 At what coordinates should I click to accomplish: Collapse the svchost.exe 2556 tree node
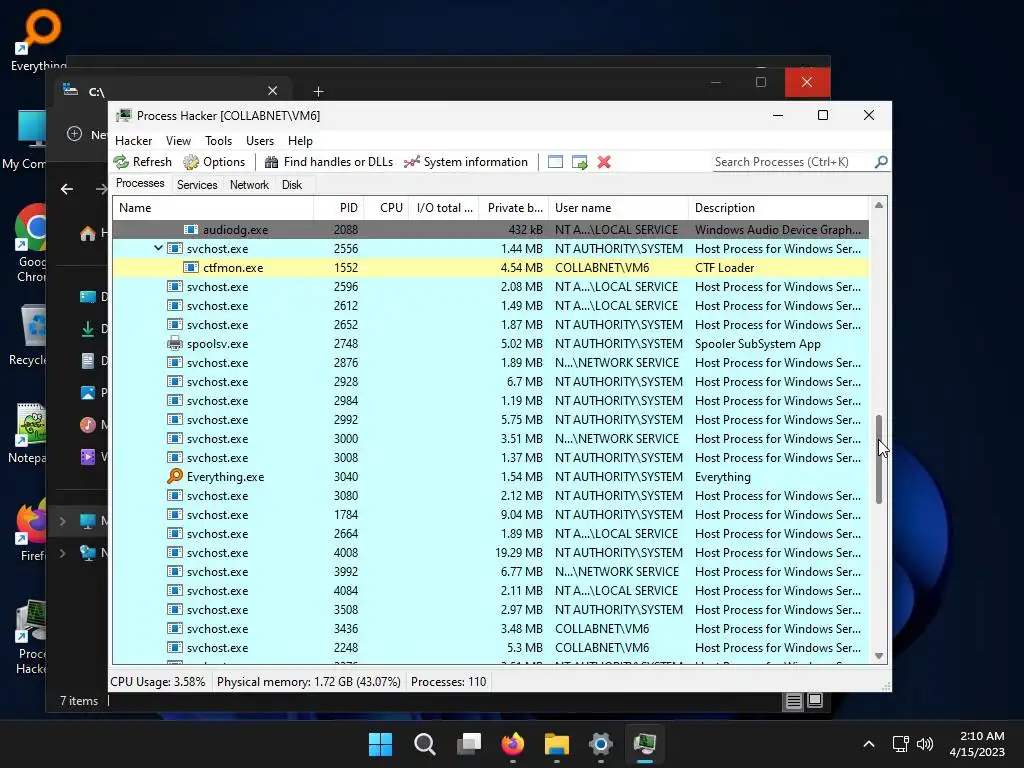[158, 248]
